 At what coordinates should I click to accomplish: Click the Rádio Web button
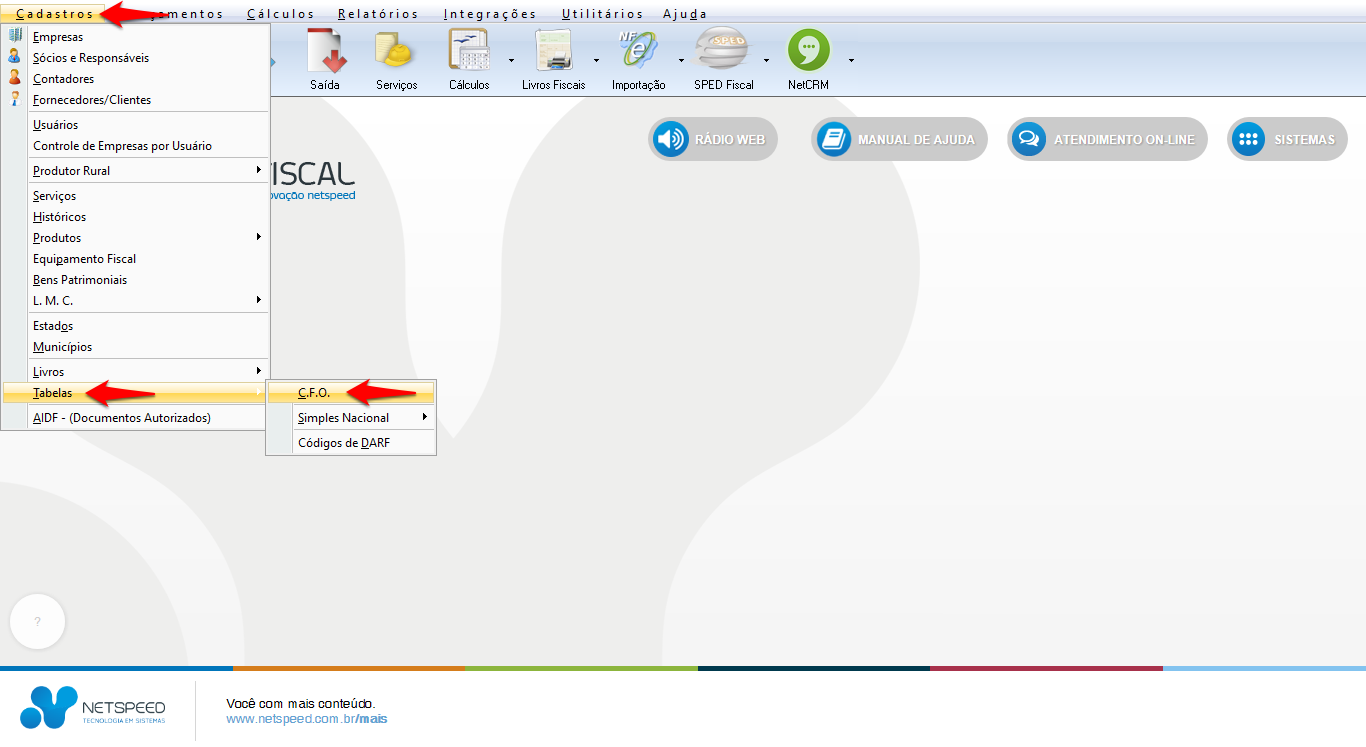click(713, 139)
